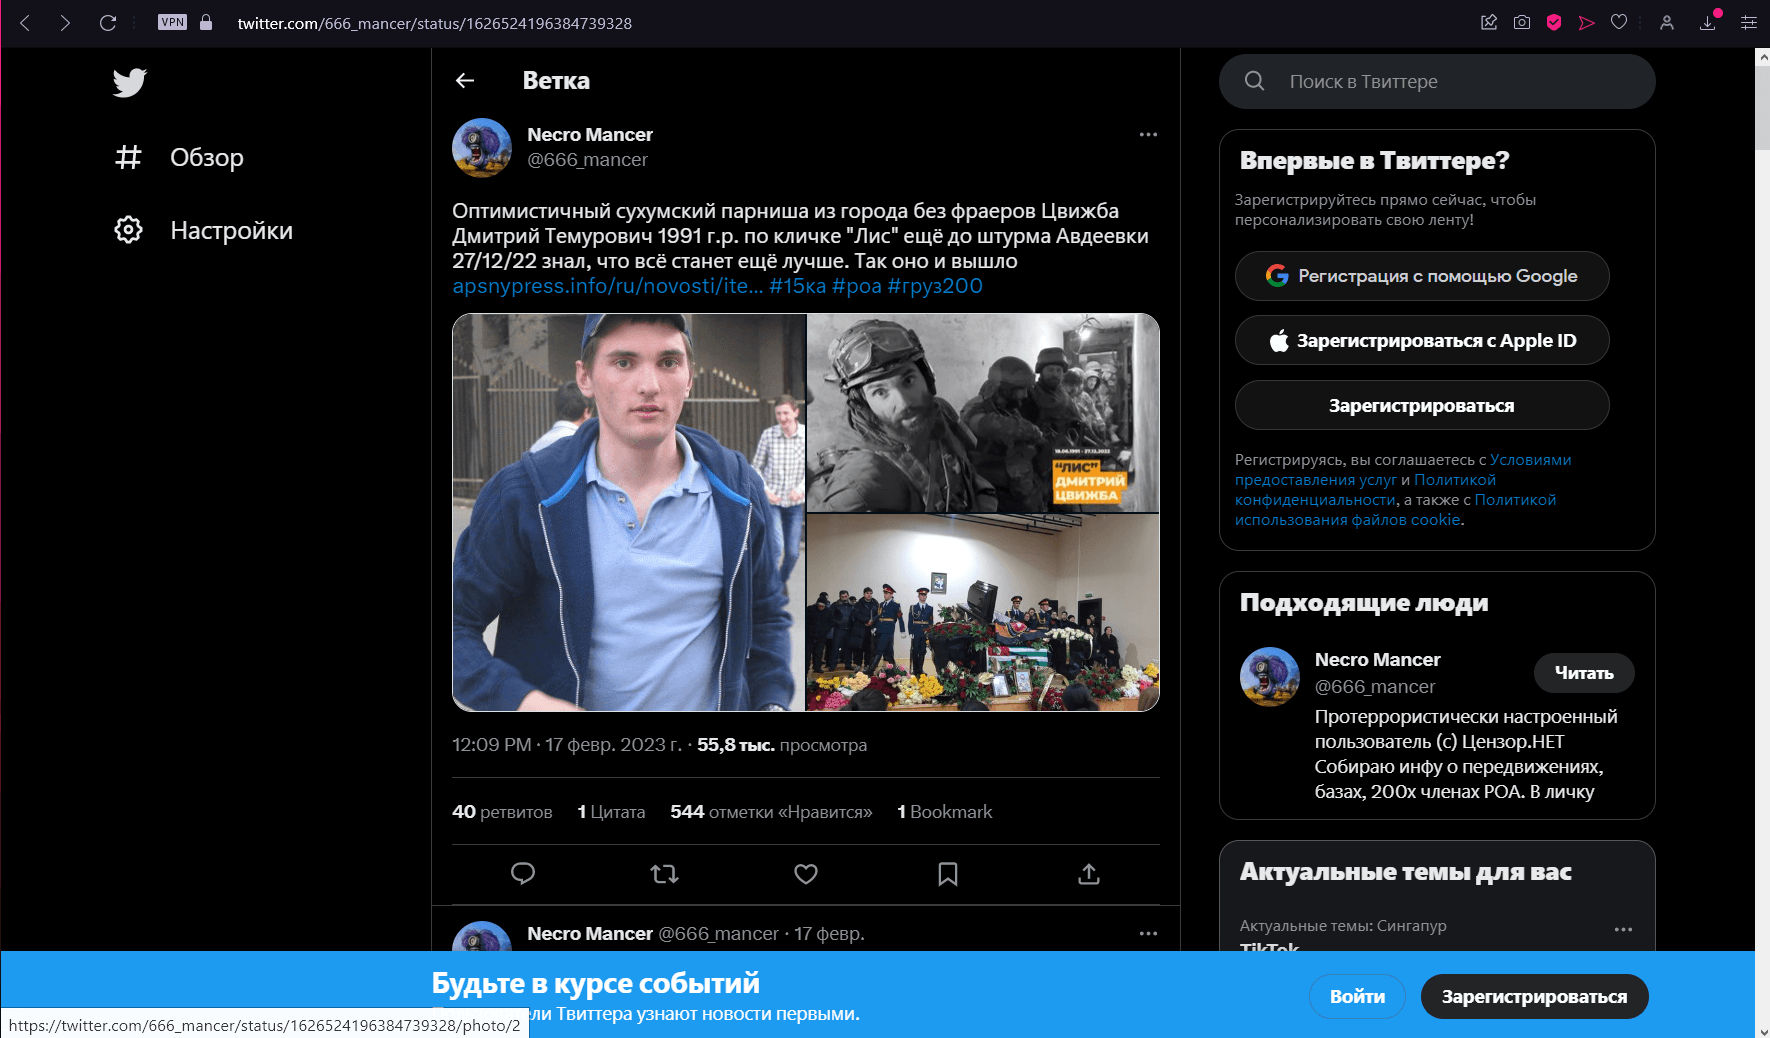This screenshot has height=1038, width=1770.
Task: Click the Поиск в Твиттере search field
Action: [x=1437, y=81]
